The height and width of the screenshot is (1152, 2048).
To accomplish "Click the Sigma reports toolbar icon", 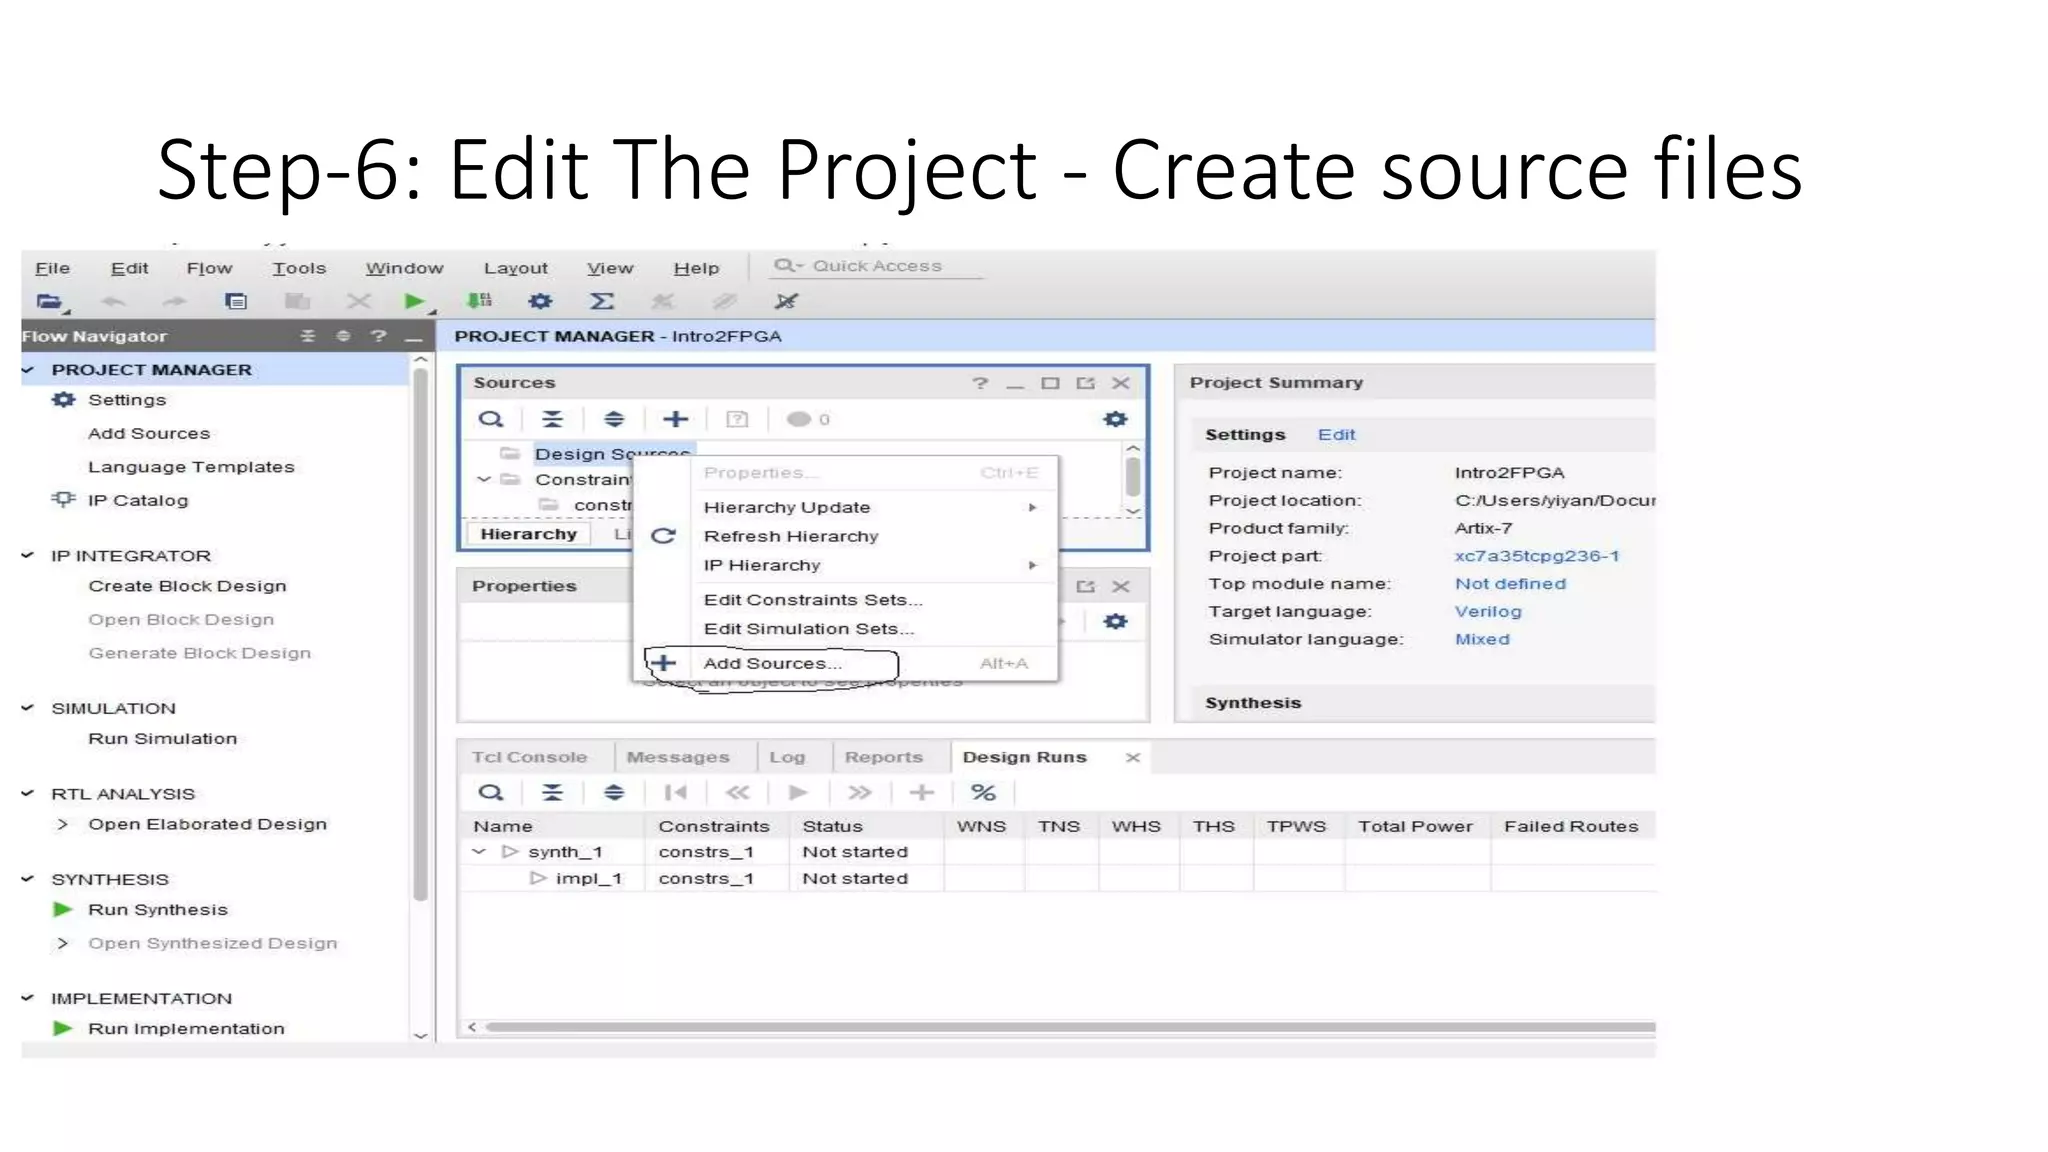I will (x=601, y=301).
